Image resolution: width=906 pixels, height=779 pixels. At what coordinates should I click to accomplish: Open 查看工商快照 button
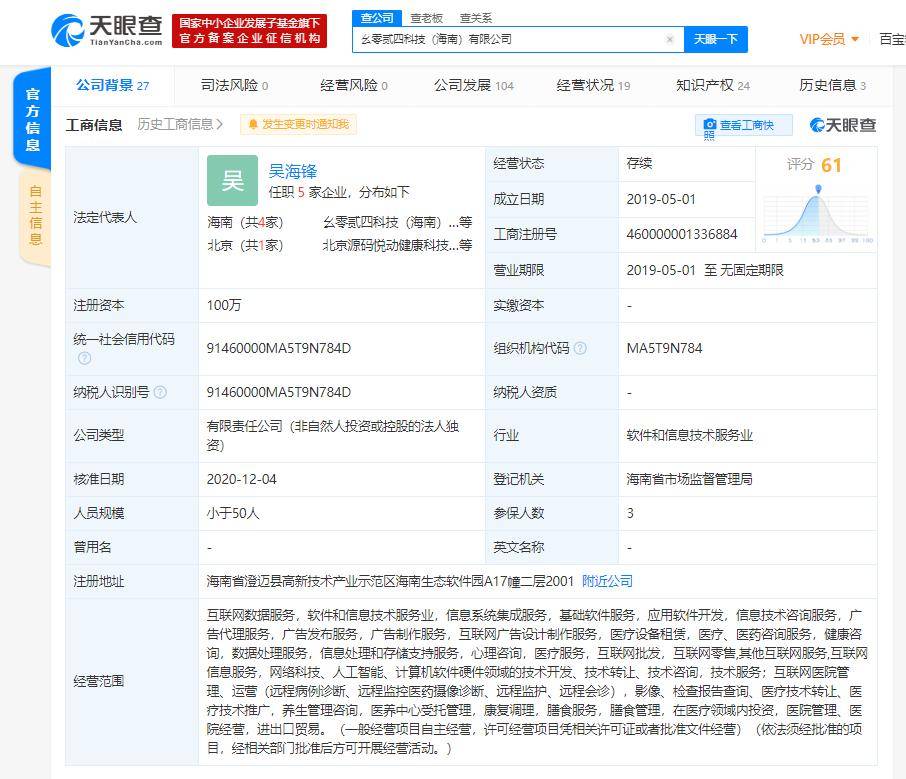pyautogui.click(x=744, y=125)
